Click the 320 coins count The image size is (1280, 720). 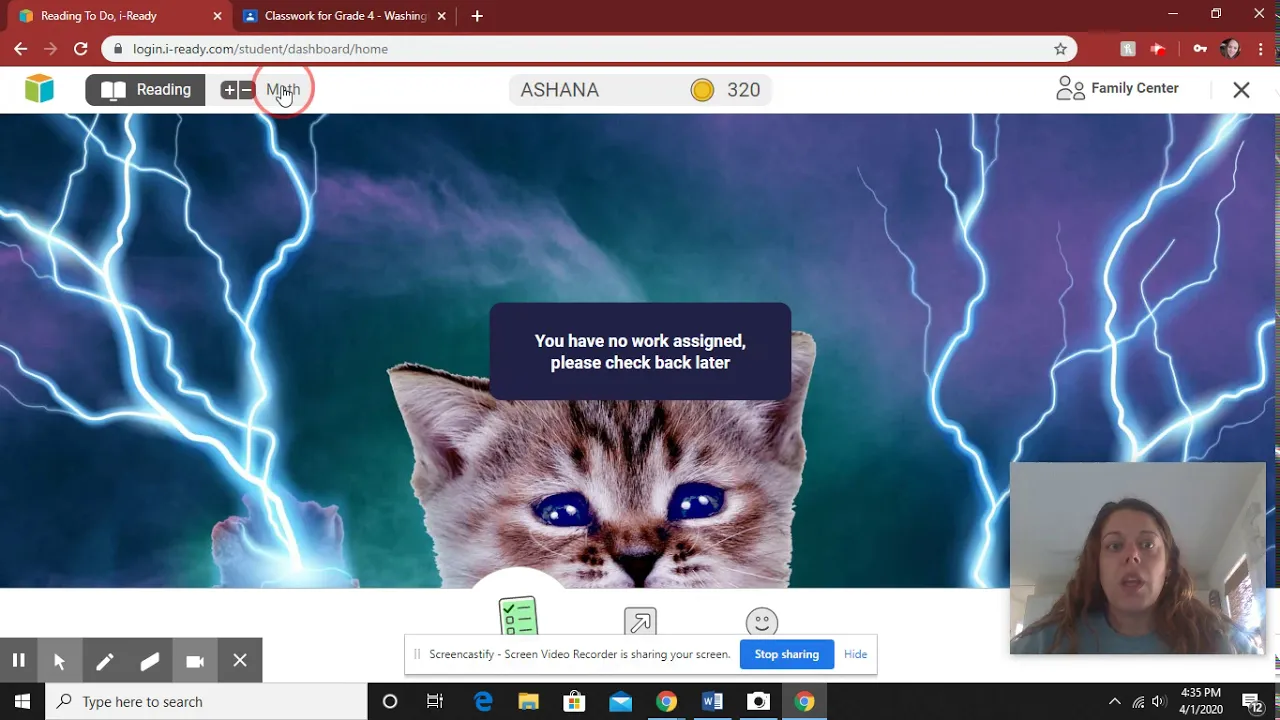tap(743, 90)
